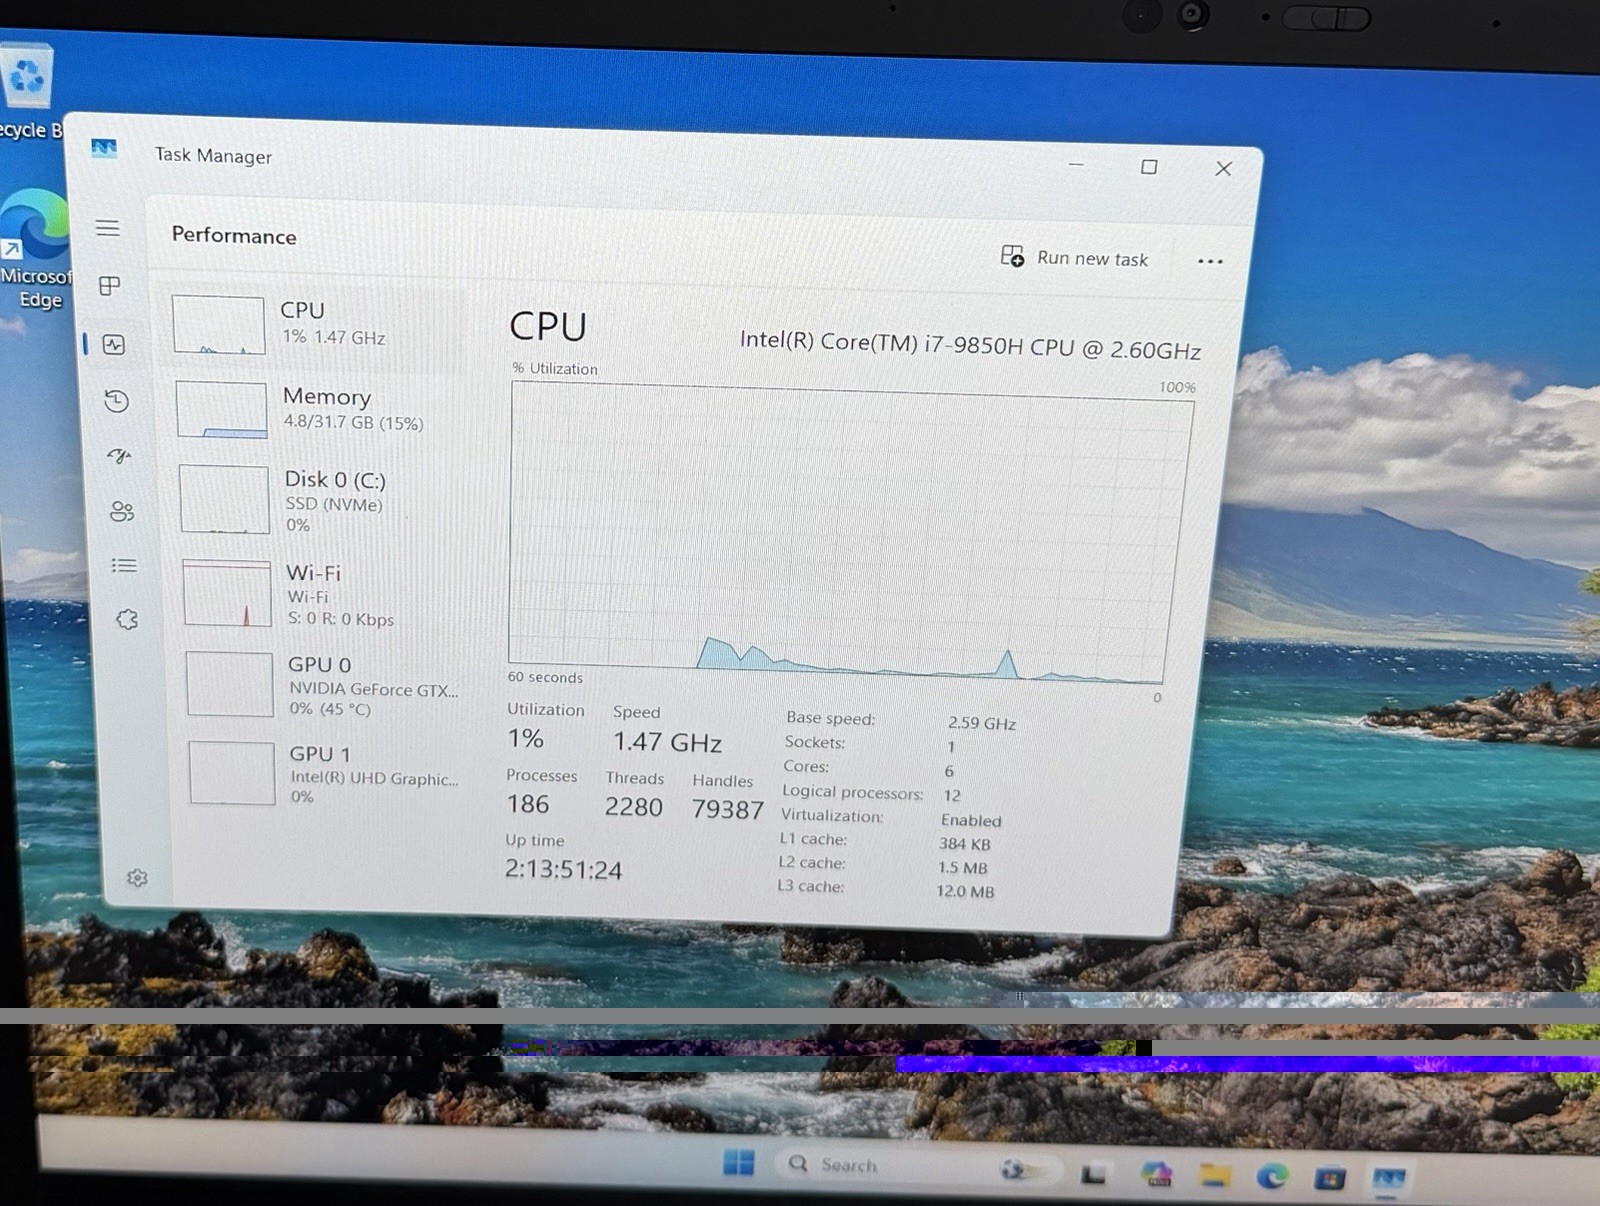Open the Details page icon
Image resolution: width=1600 pixels, height=1206 pixels.
tap(124, 566)
